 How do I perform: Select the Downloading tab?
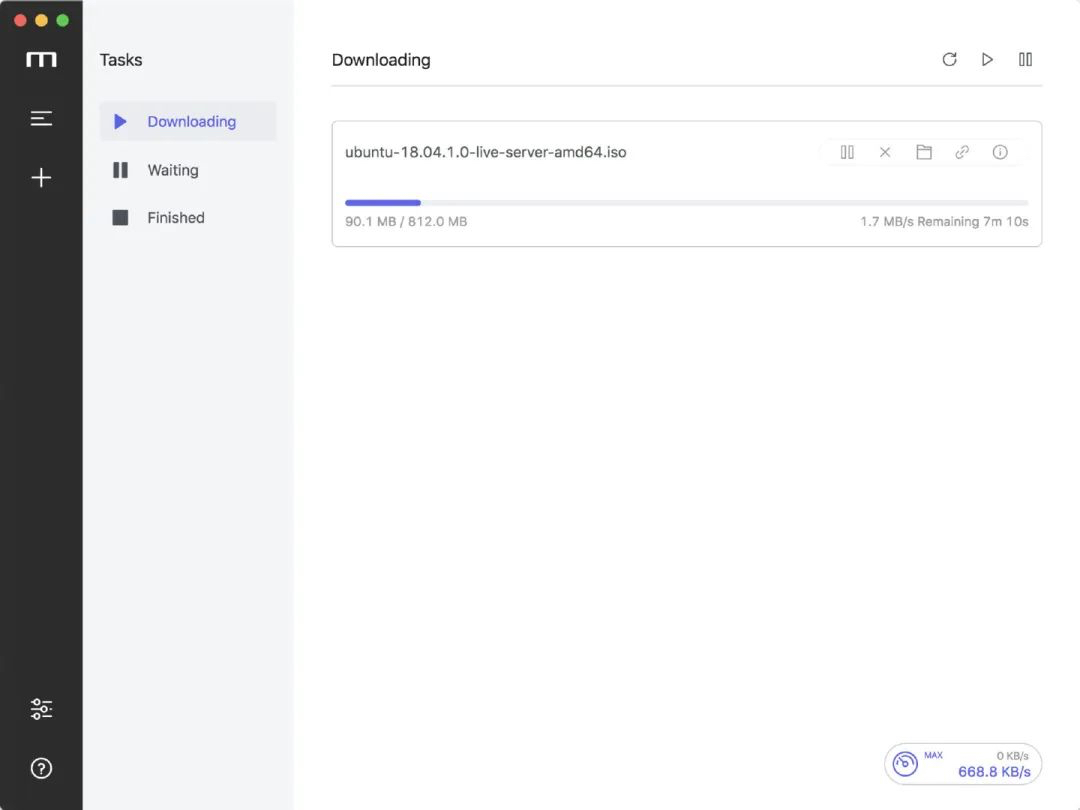point(190,122)
